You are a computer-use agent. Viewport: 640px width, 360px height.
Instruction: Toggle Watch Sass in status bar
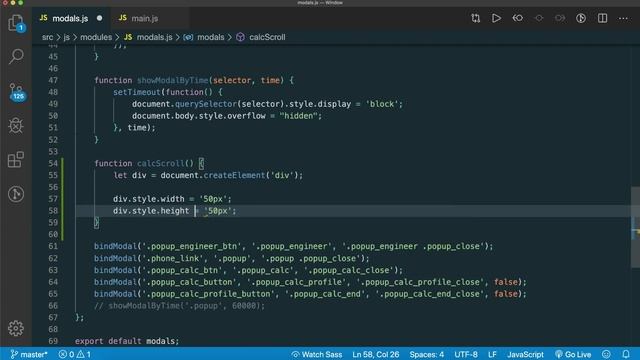(317, 354)
